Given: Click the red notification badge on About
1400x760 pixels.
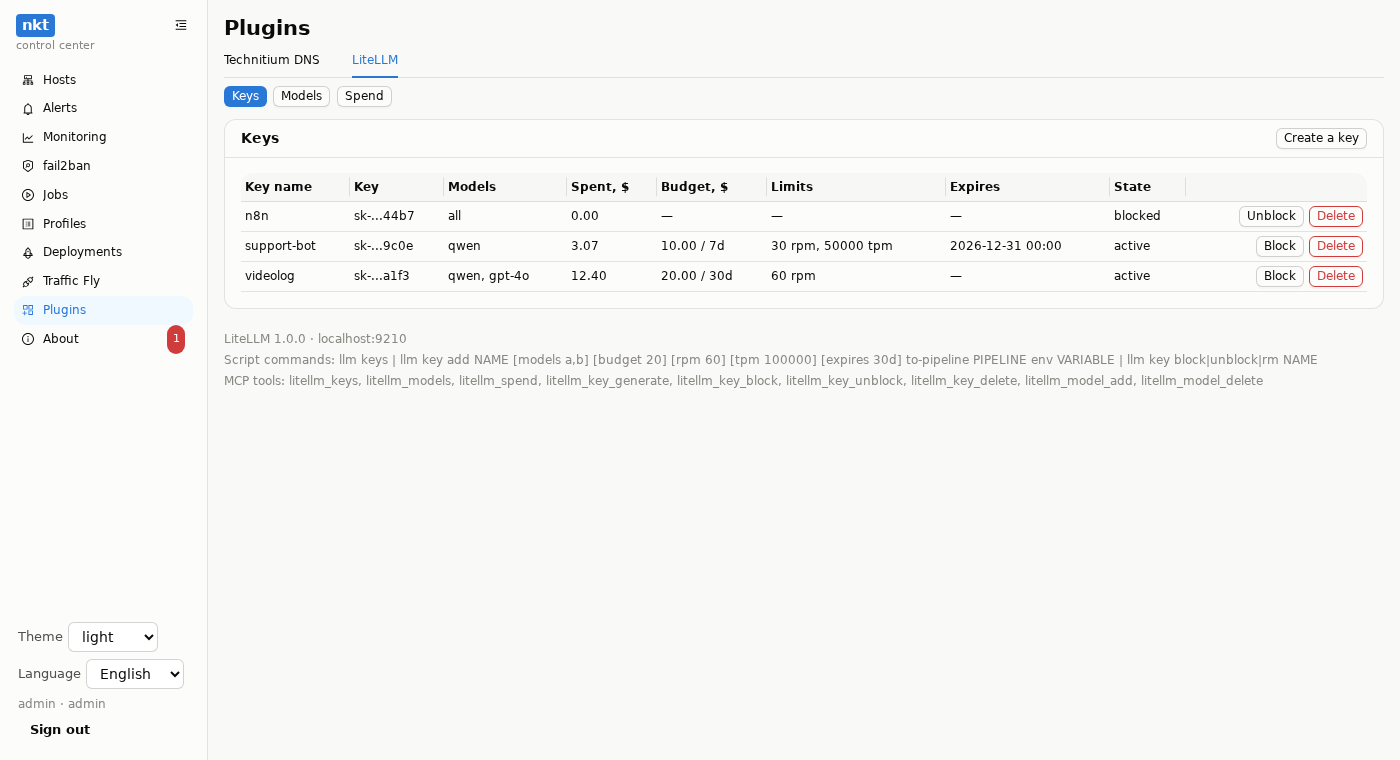Looking at the screenshot, I should [x=176, y=339].
